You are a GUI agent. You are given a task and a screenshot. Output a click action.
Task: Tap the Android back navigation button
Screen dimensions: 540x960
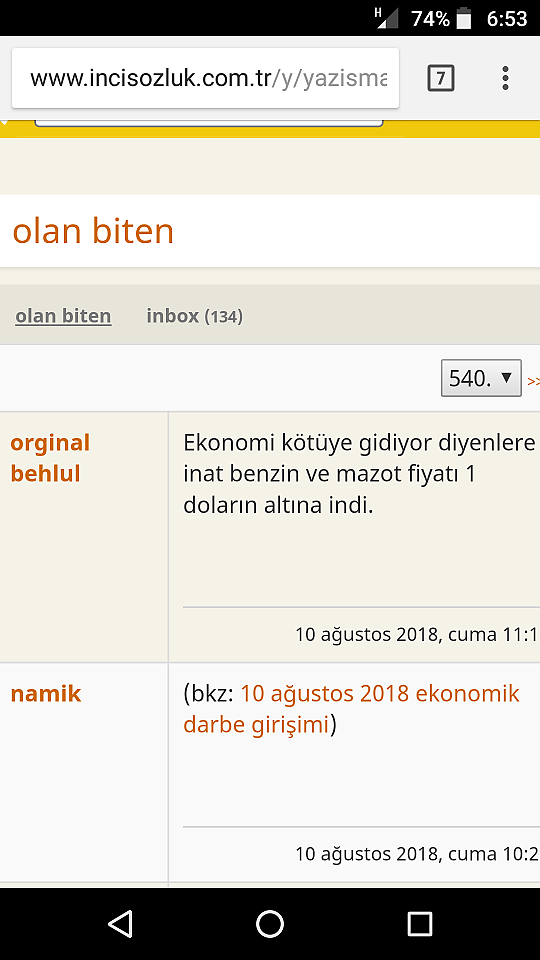[x=120, y=924]
